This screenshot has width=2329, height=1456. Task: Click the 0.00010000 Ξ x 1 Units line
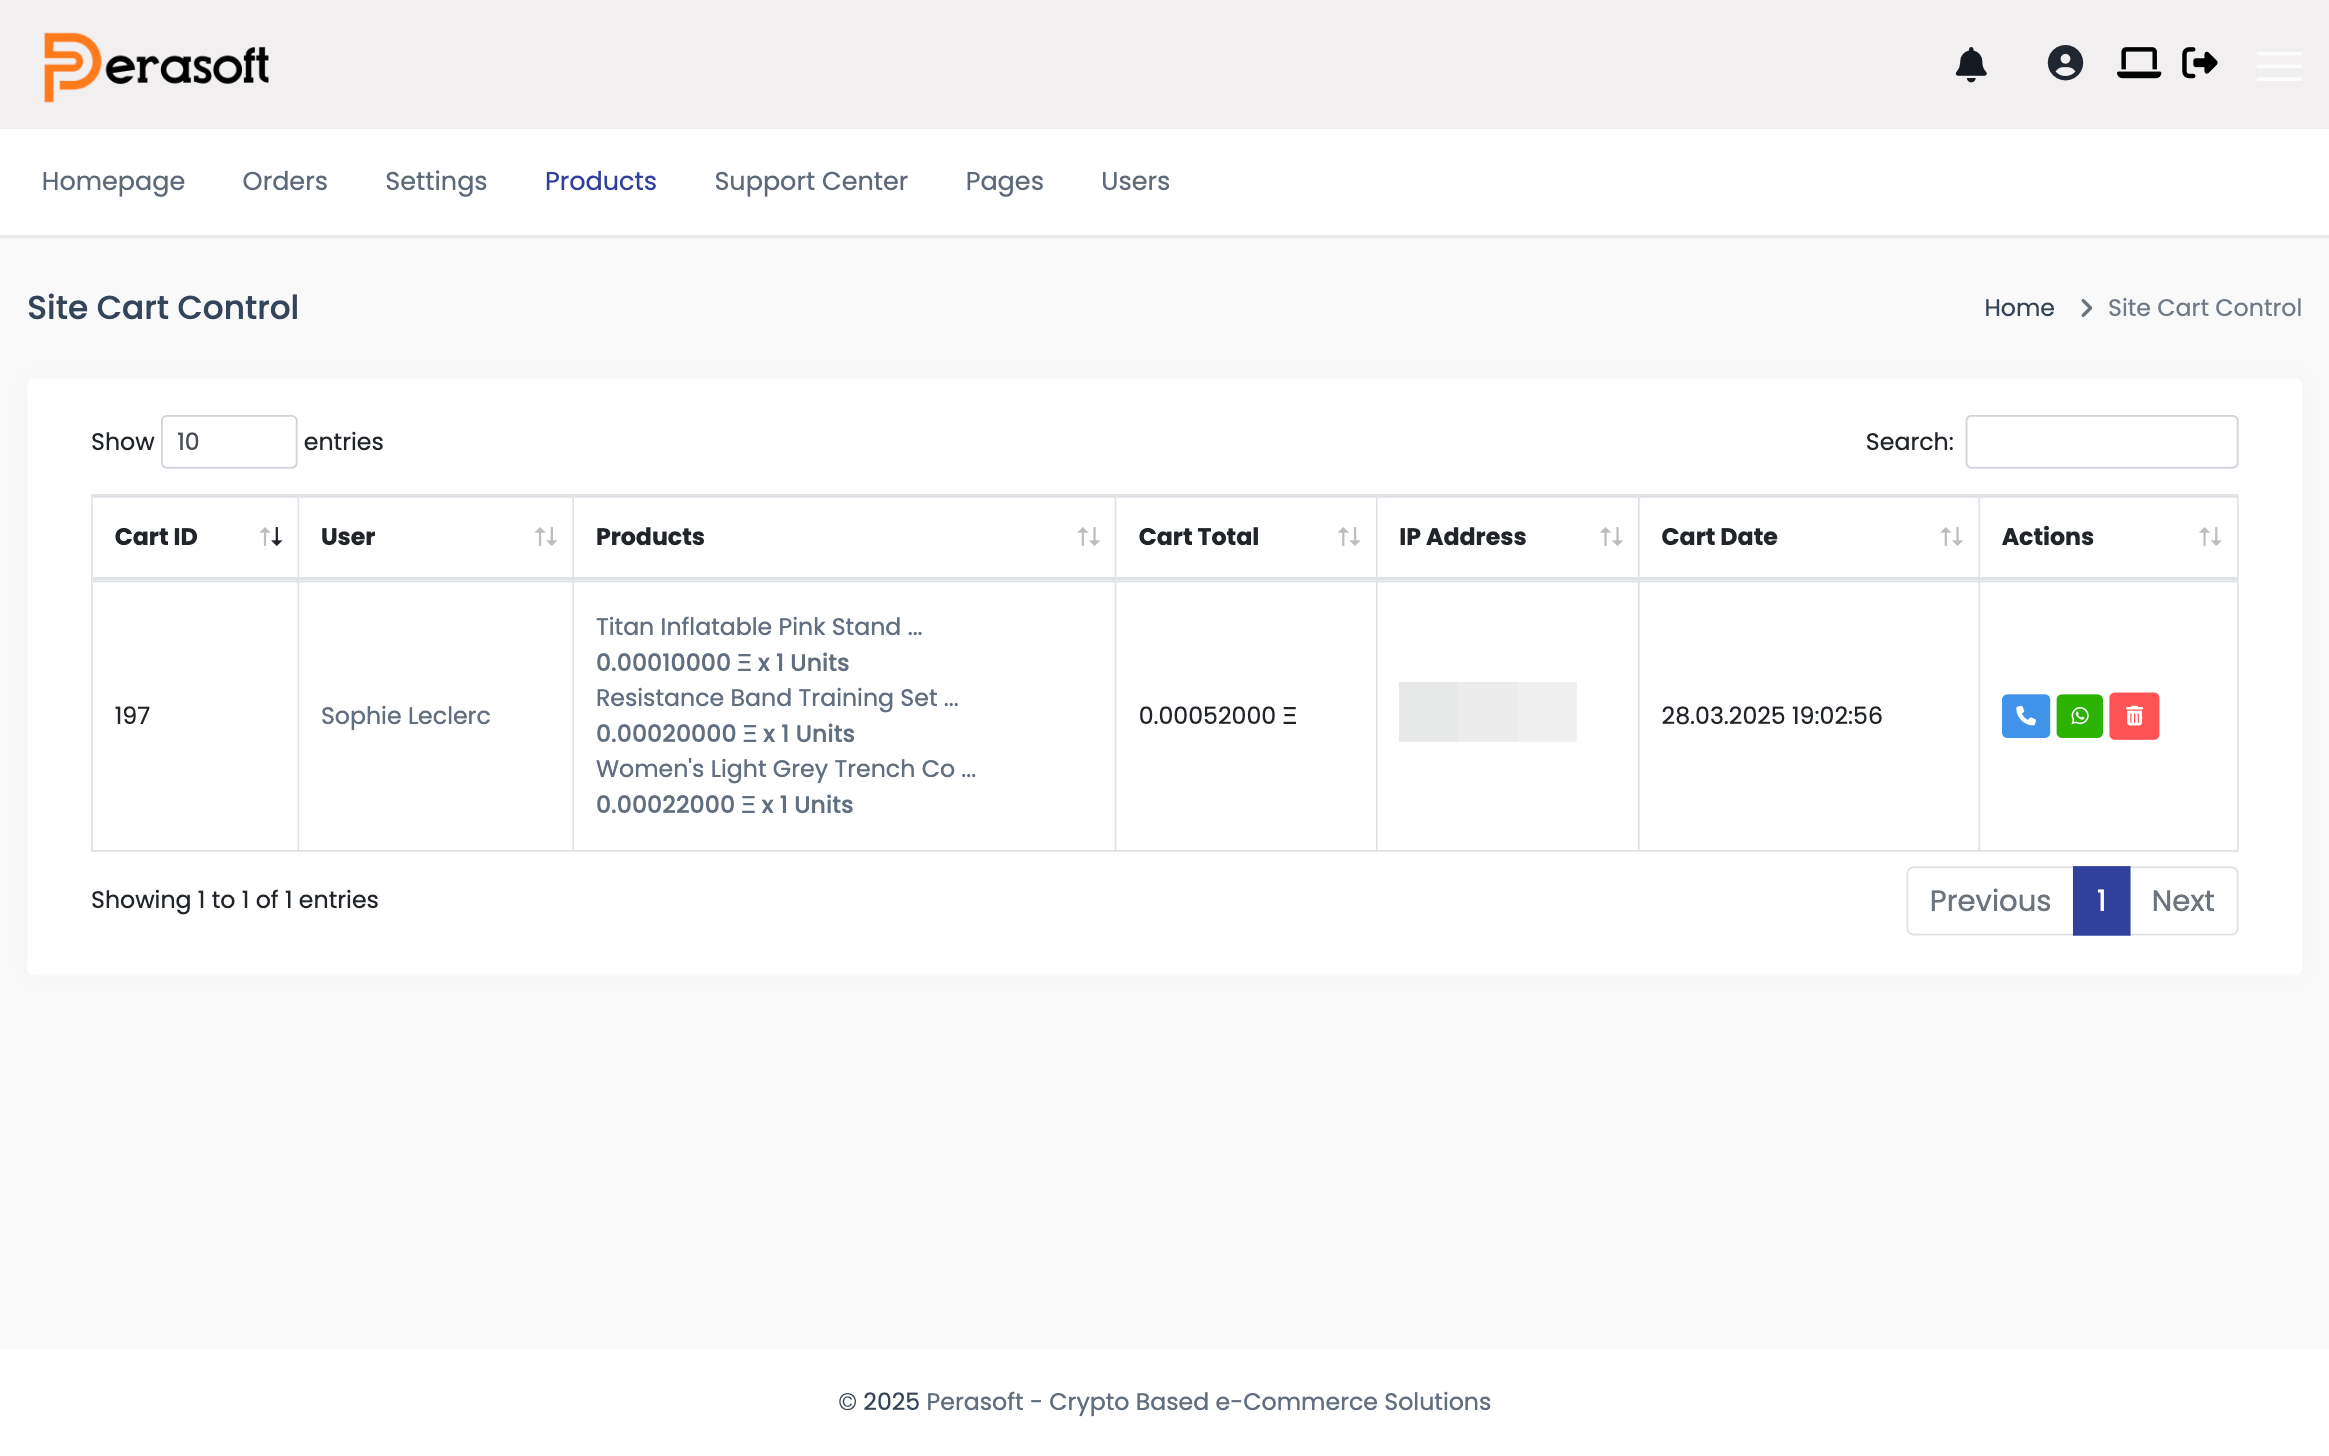click(722, 663)
